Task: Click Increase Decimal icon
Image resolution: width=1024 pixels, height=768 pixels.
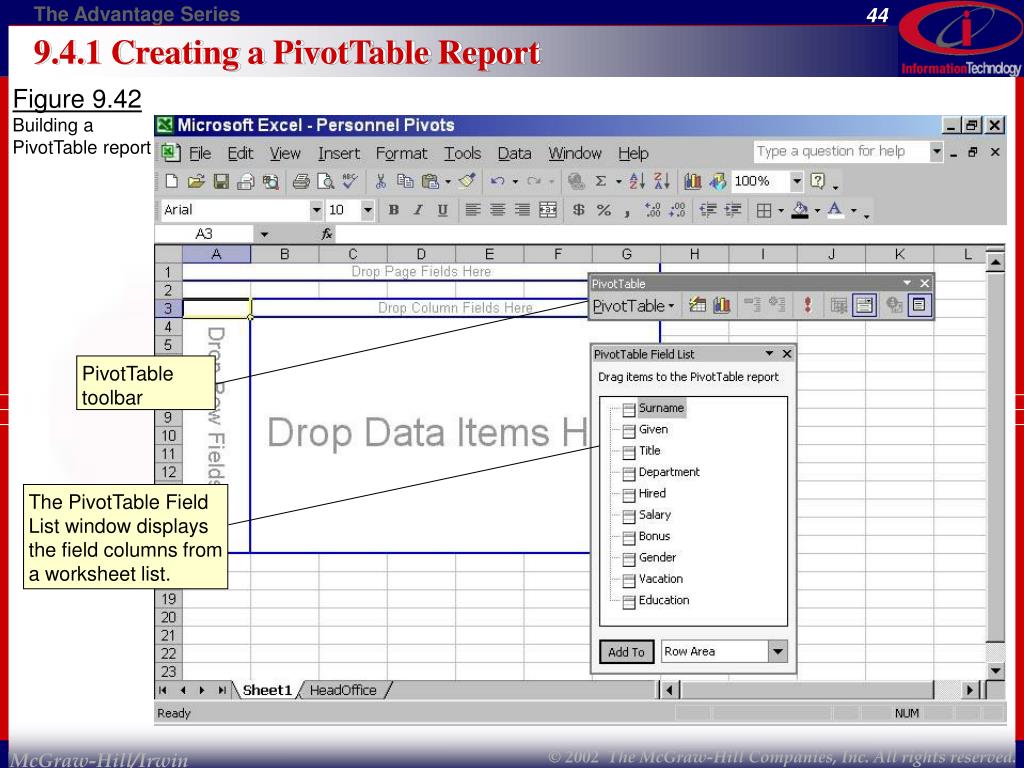Action: pyautogui.click(x=652, y=210)
